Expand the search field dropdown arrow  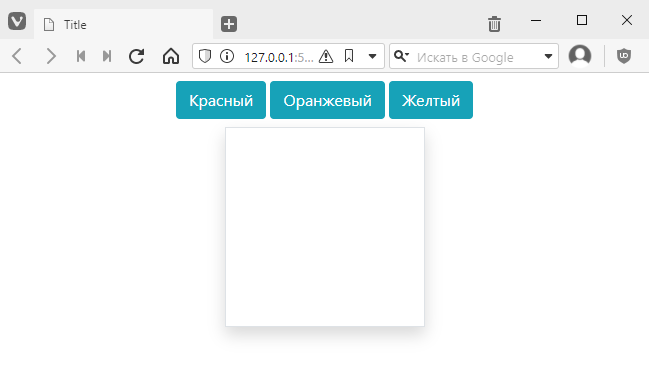pyautogui.click(x=548, y=56)
